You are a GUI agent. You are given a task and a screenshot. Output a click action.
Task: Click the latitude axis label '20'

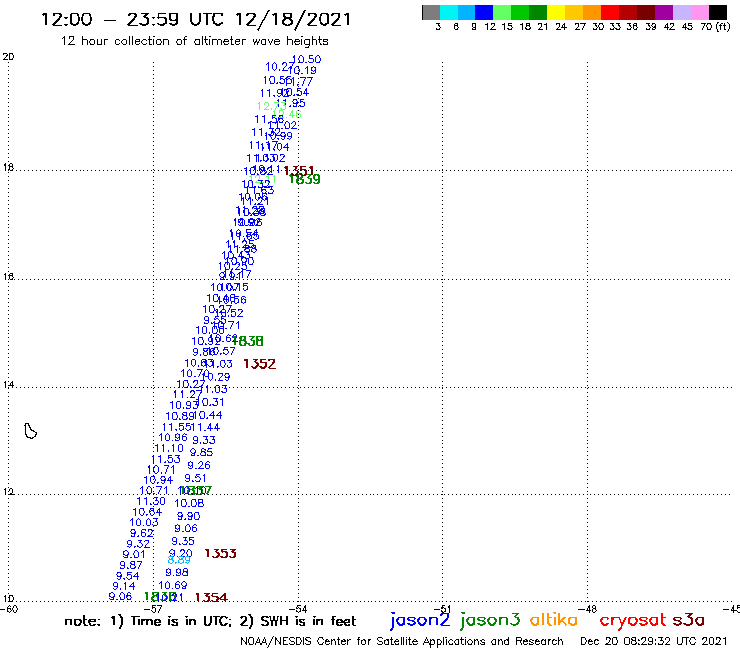8,57
